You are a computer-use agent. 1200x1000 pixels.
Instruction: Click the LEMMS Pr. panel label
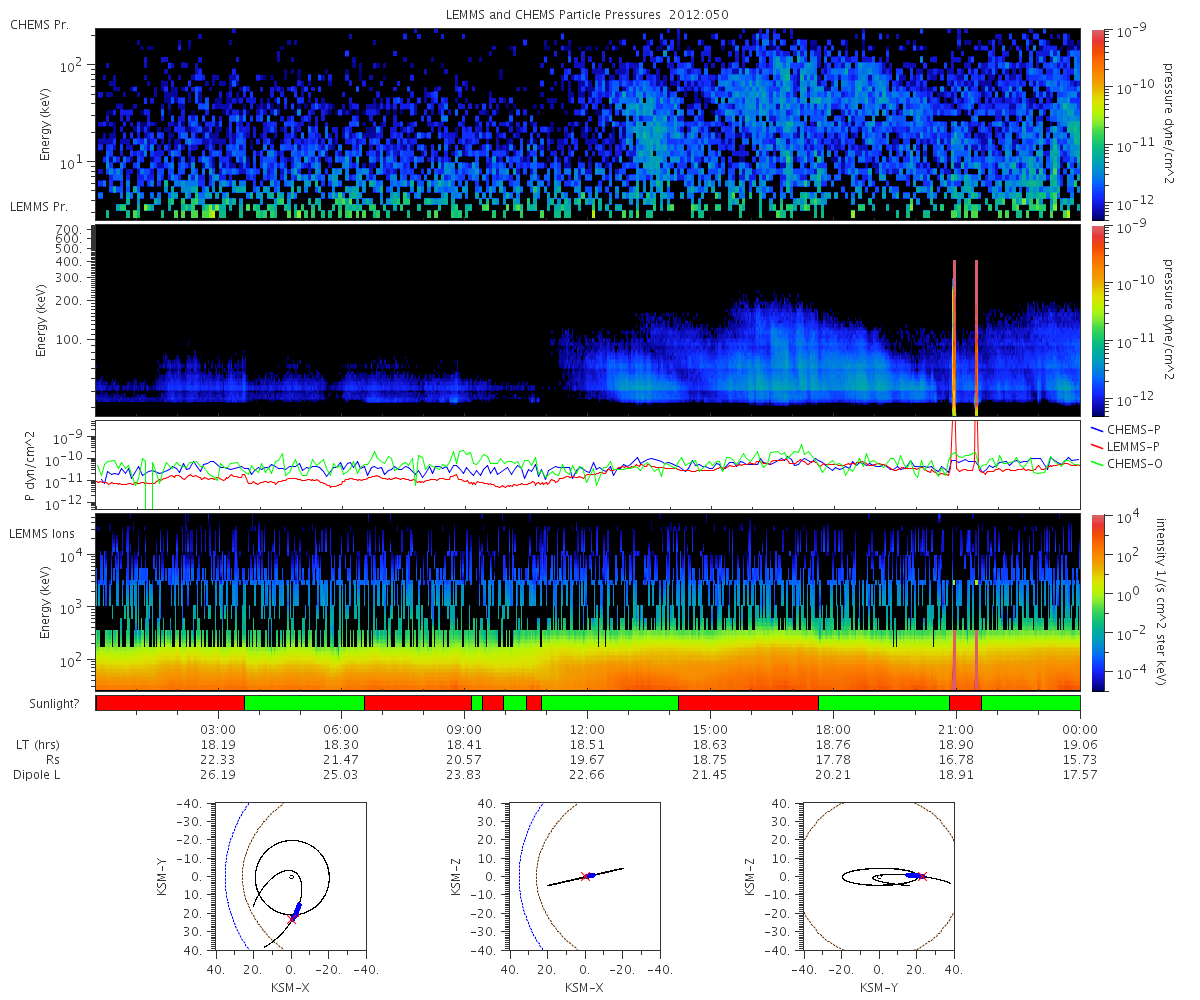(40, 207)
